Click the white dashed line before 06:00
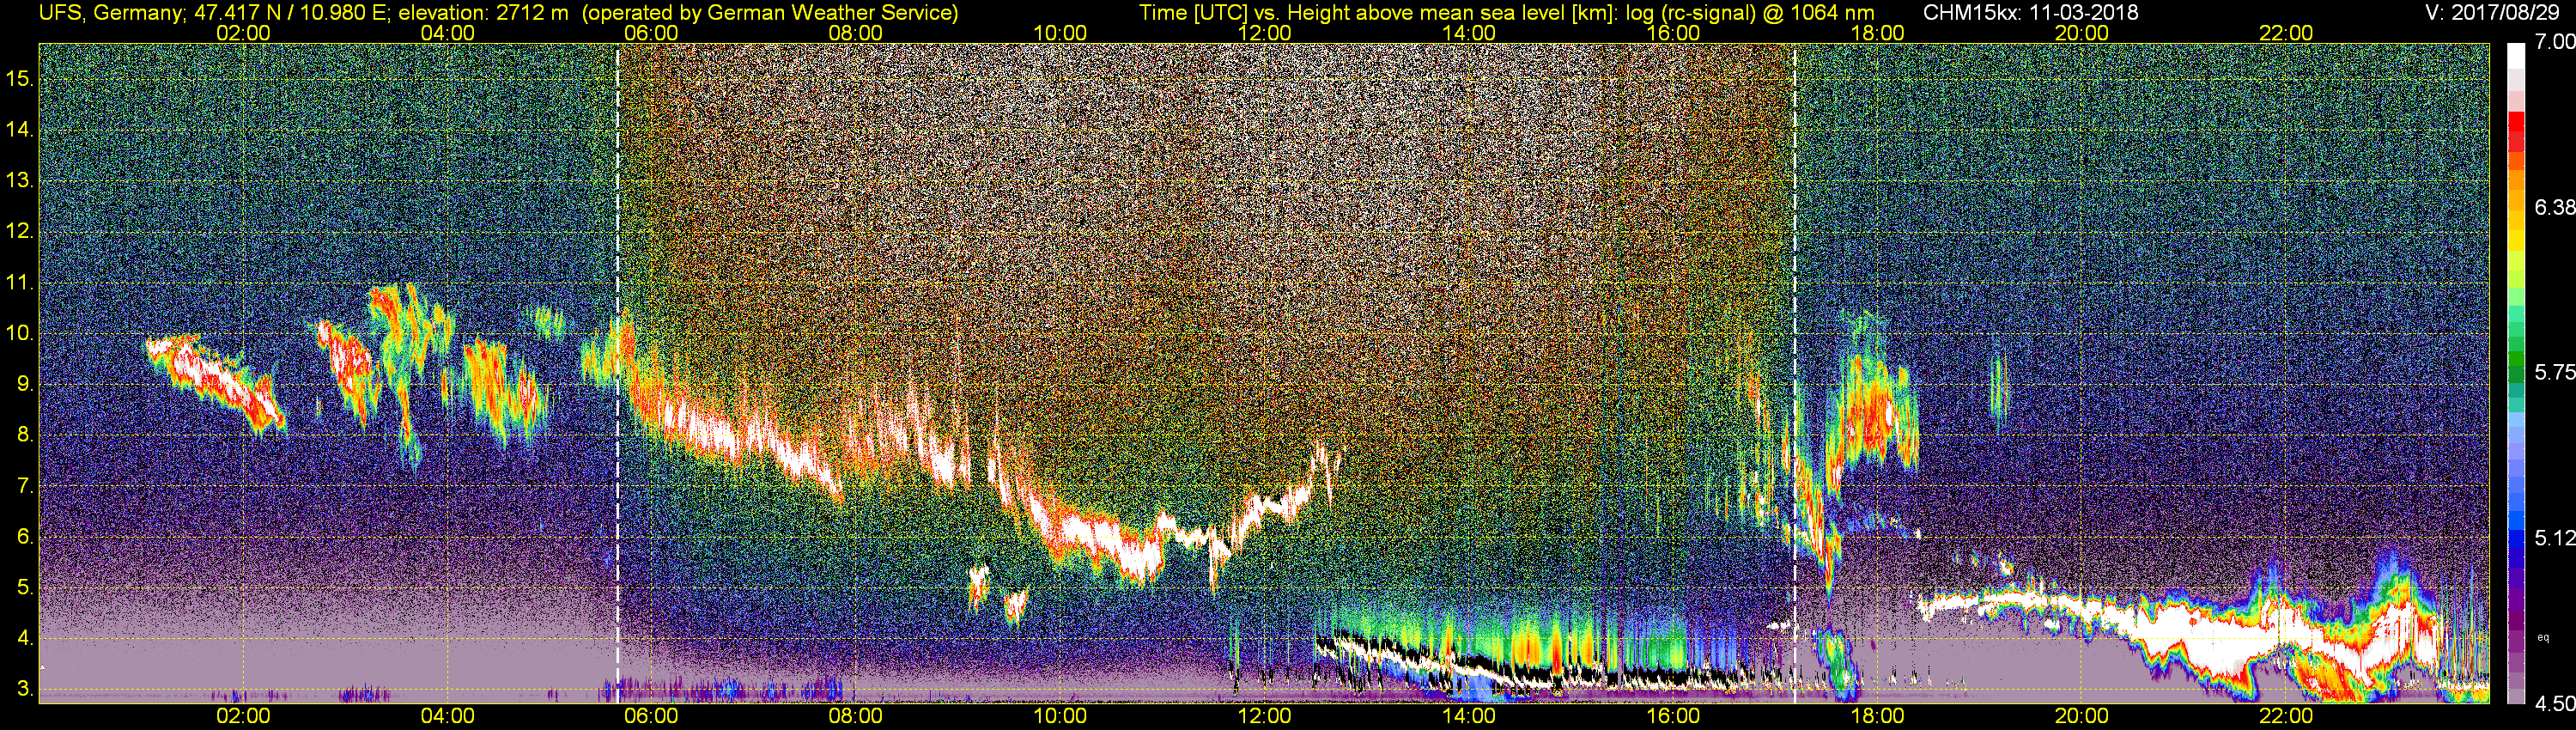 tap(617, 373)
